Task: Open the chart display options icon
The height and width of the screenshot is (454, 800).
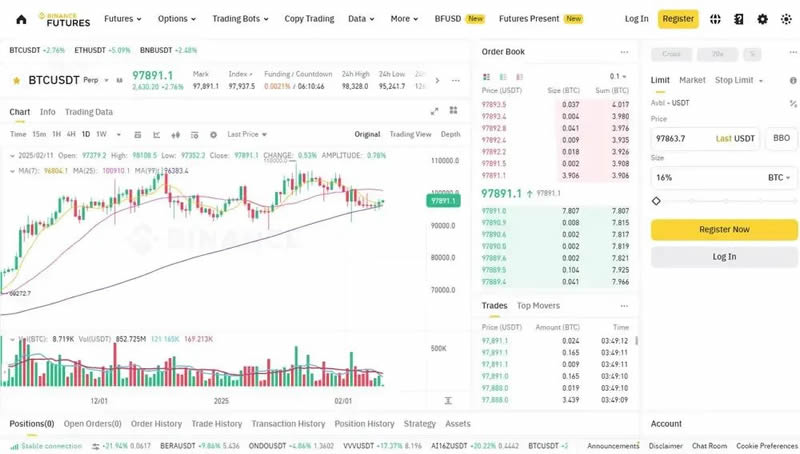Action: 194,135
